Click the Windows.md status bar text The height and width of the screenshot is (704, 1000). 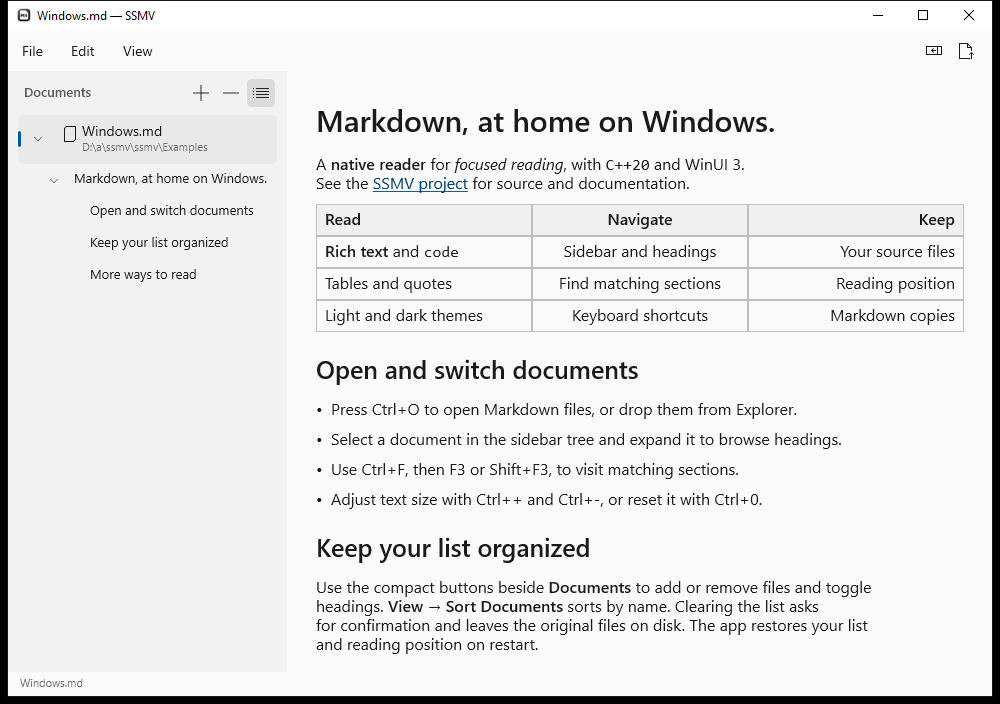[x=51, y=683]
